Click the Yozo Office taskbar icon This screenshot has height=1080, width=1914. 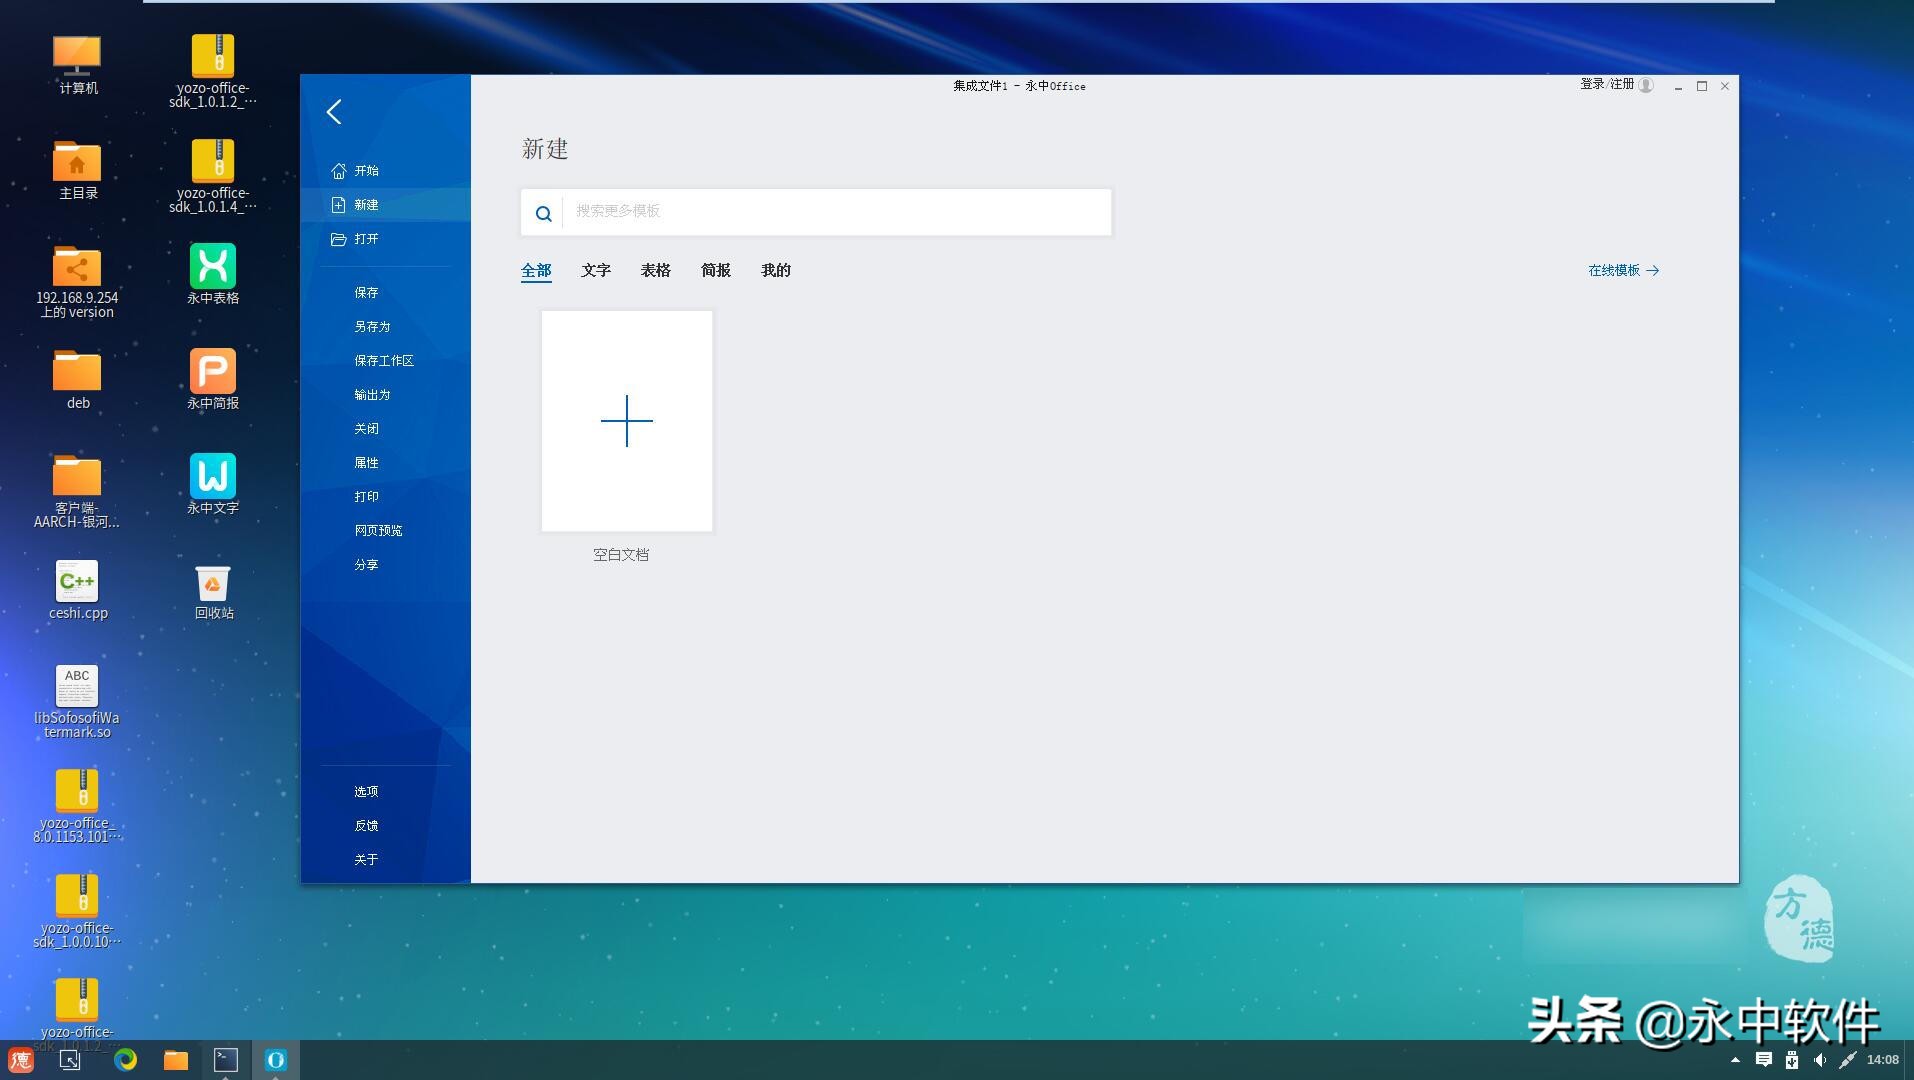click(x=276, y=1060)
